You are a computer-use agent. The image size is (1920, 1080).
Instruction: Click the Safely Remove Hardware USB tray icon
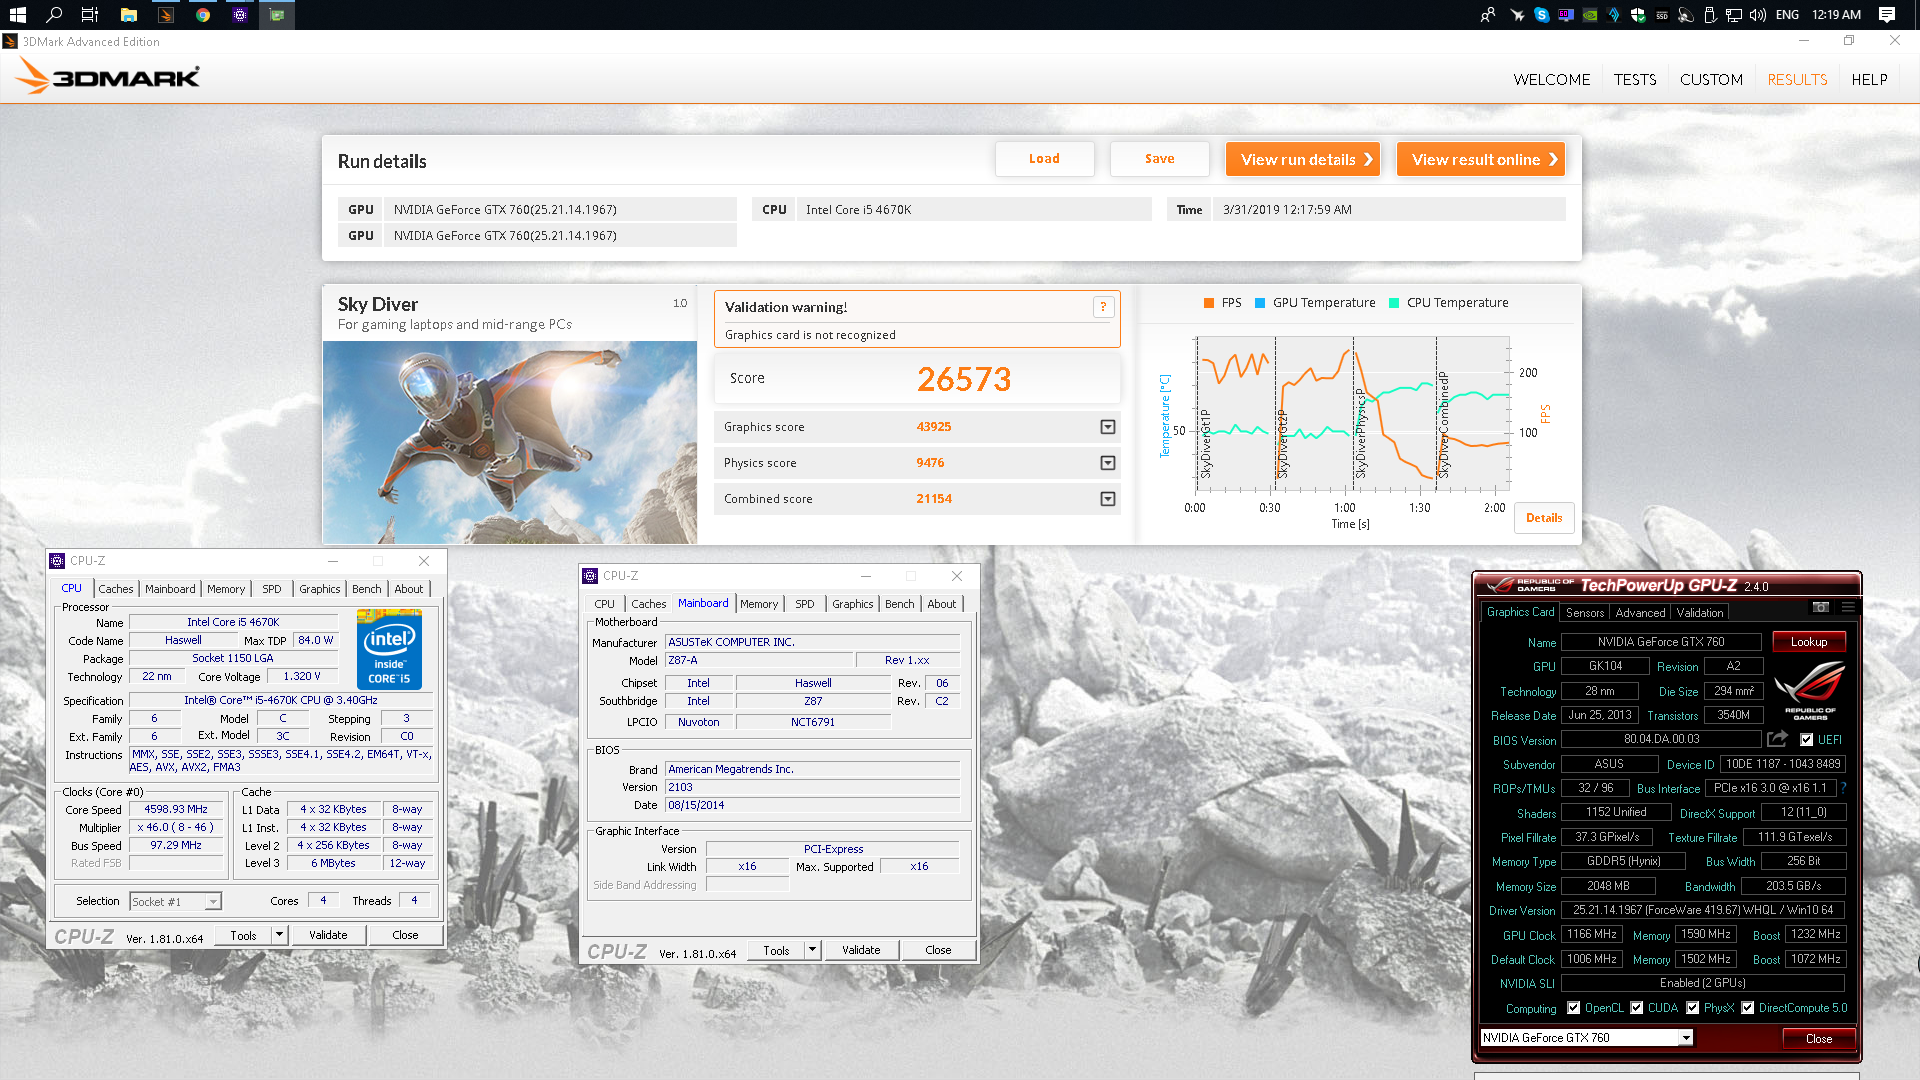click(1710, 14)
